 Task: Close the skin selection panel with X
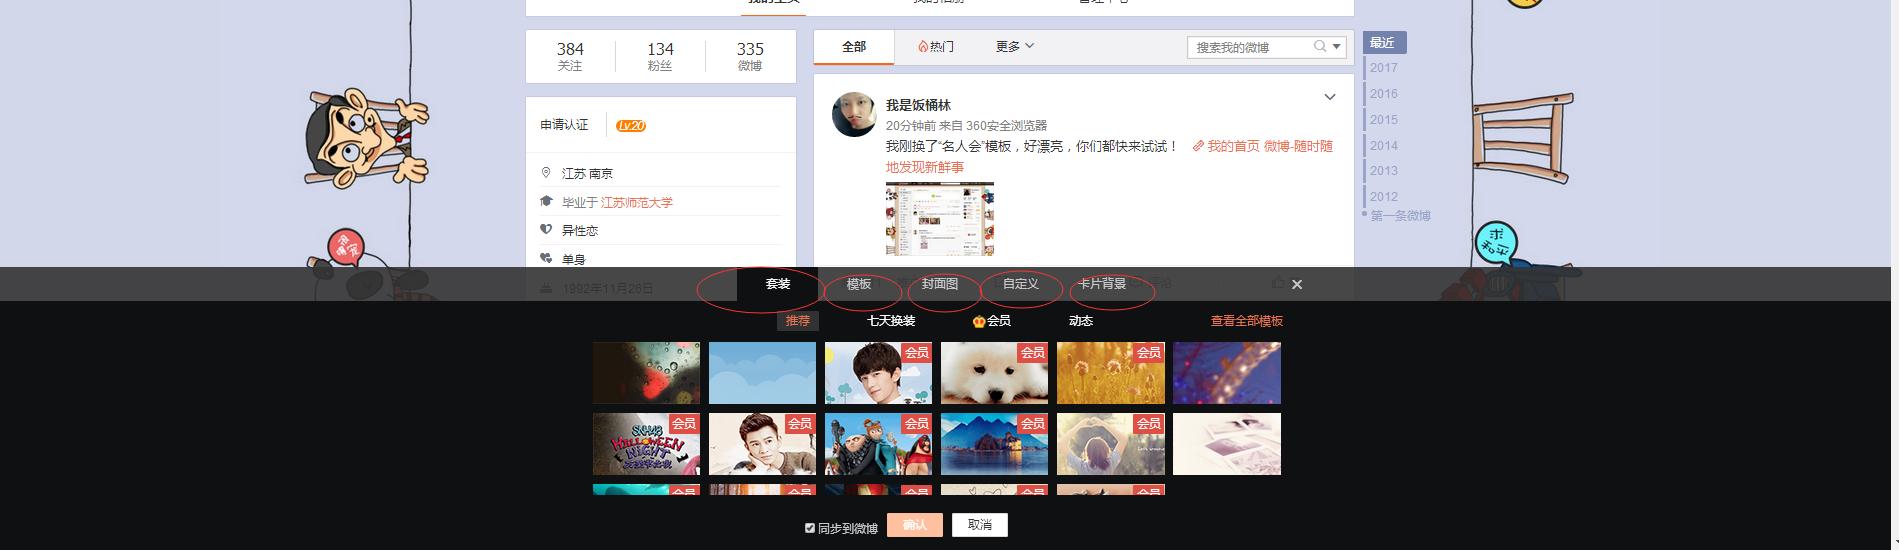1297,285
